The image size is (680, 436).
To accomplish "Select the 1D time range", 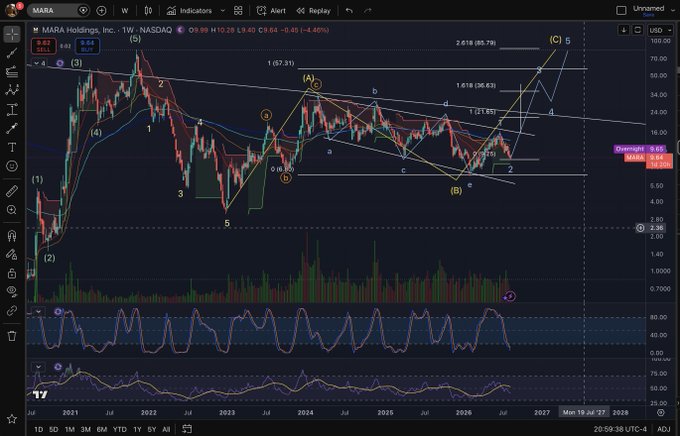I will coord(39,429).
